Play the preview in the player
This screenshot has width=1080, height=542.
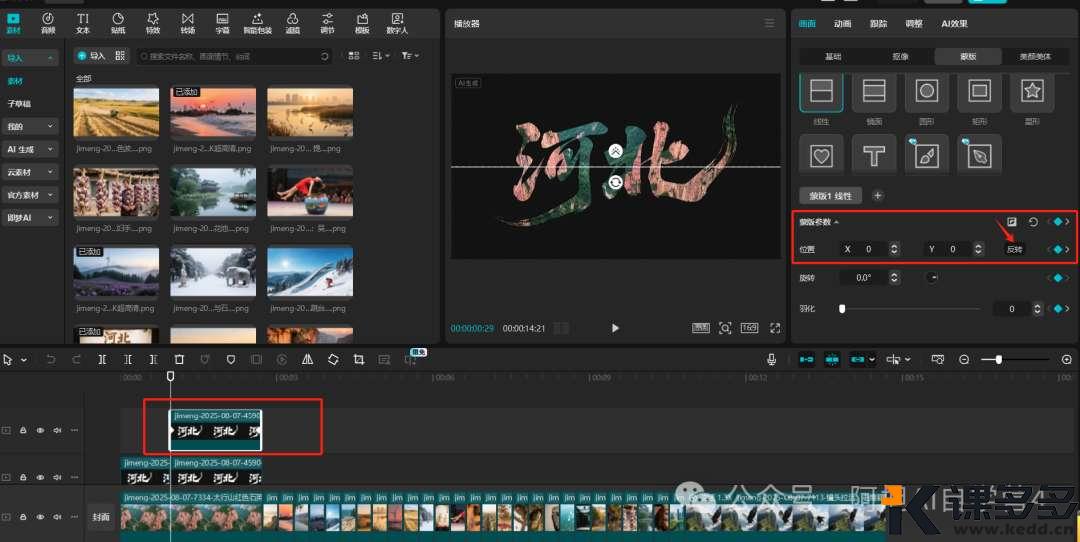click(615, 328)
